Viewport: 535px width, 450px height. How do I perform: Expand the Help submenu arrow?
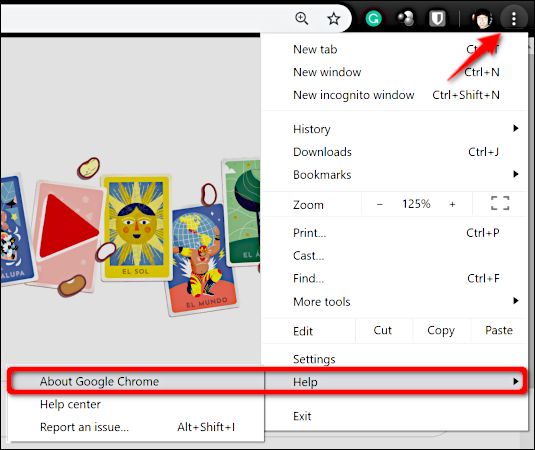tap(516, 381)
